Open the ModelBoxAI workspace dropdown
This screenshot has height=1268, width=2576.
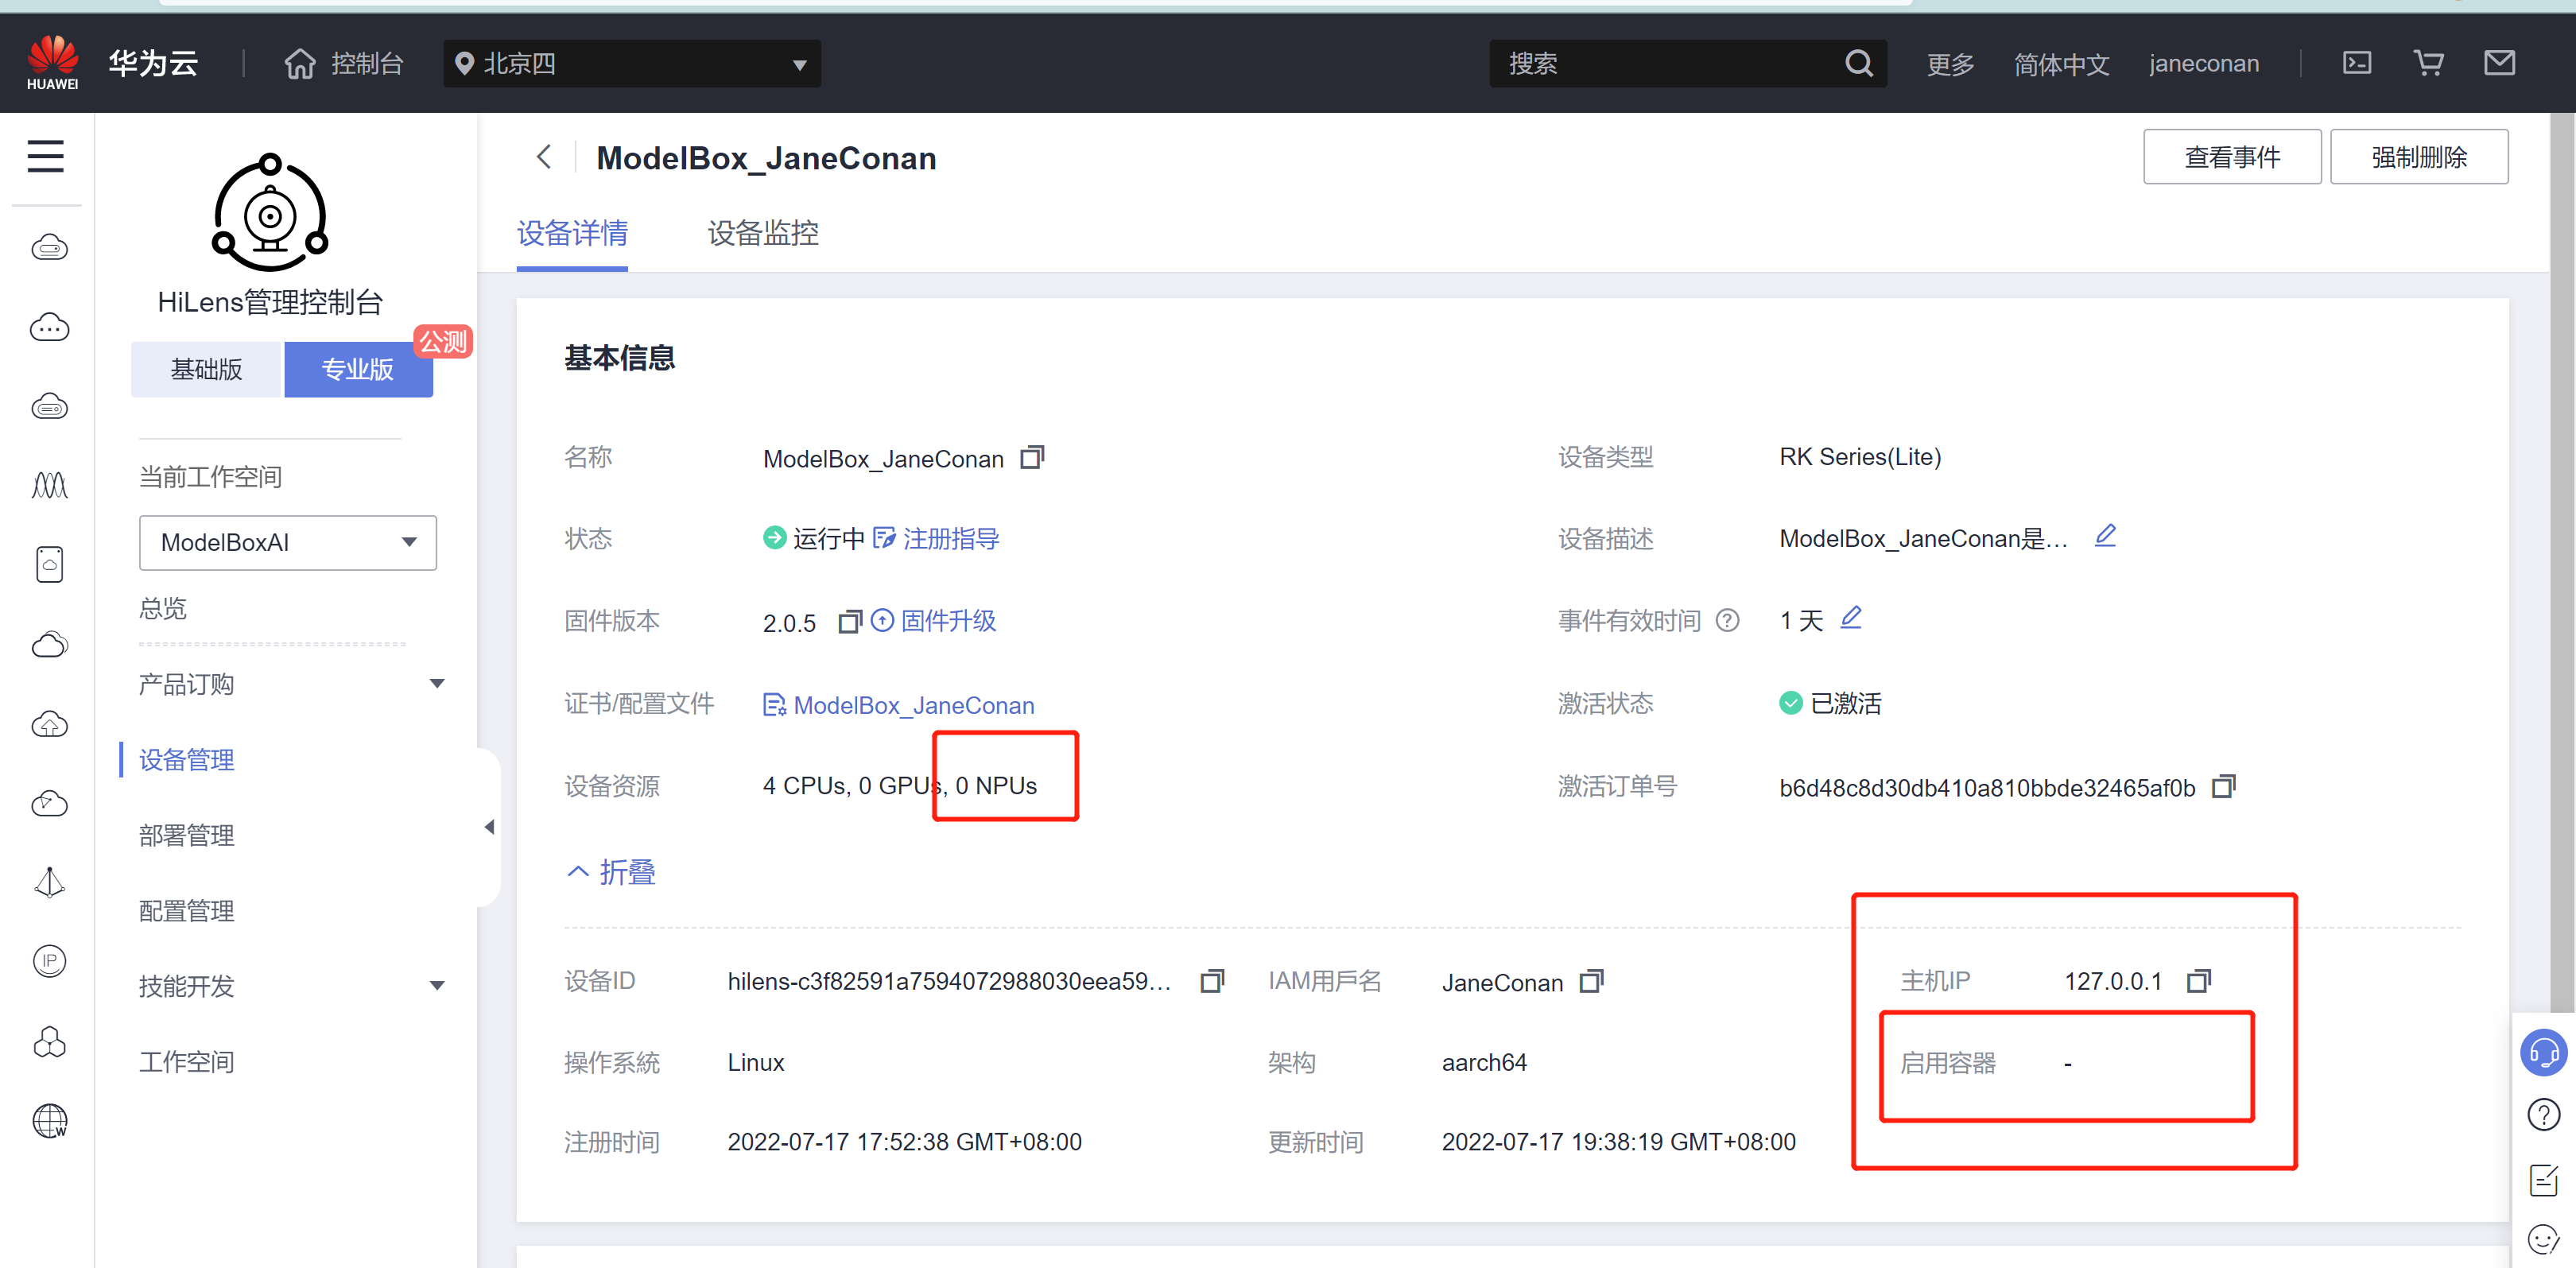pyautogui.click(x=288, y=542)
